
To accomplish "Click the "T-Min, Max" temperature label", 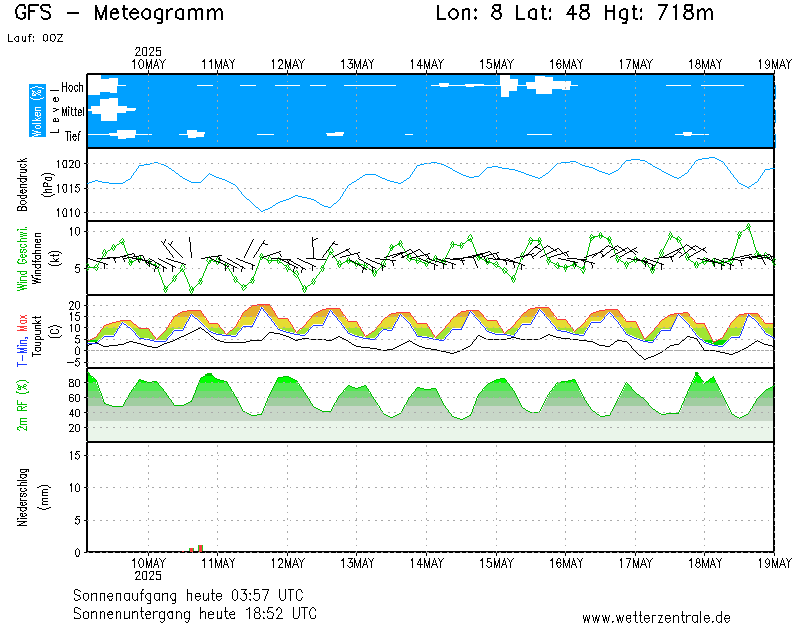I will (22, 340).
